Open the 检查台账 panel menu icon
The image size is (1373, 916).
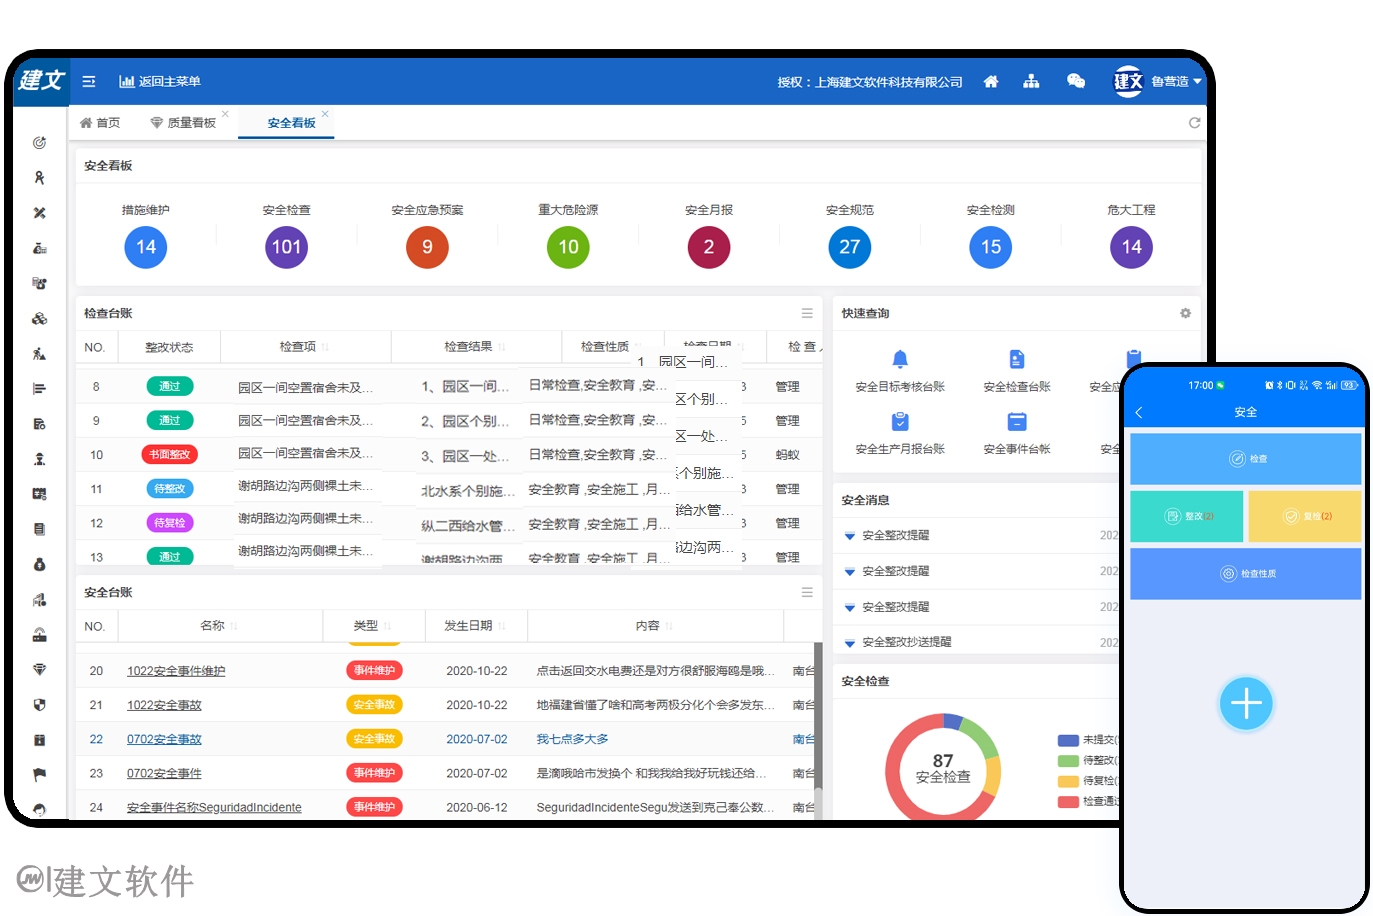(807, 313)
